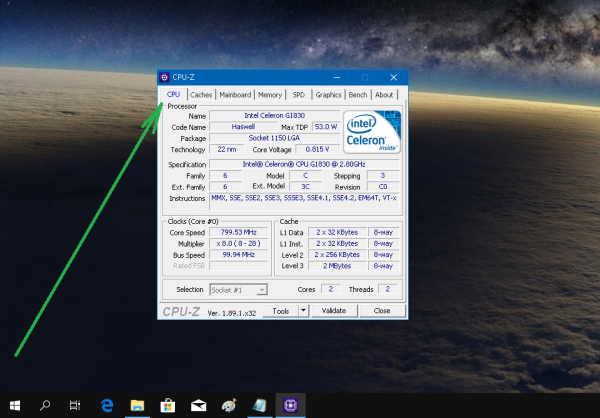
Task: Click the Core Speed value 799.53 MHz
Action: coord(239,232)
